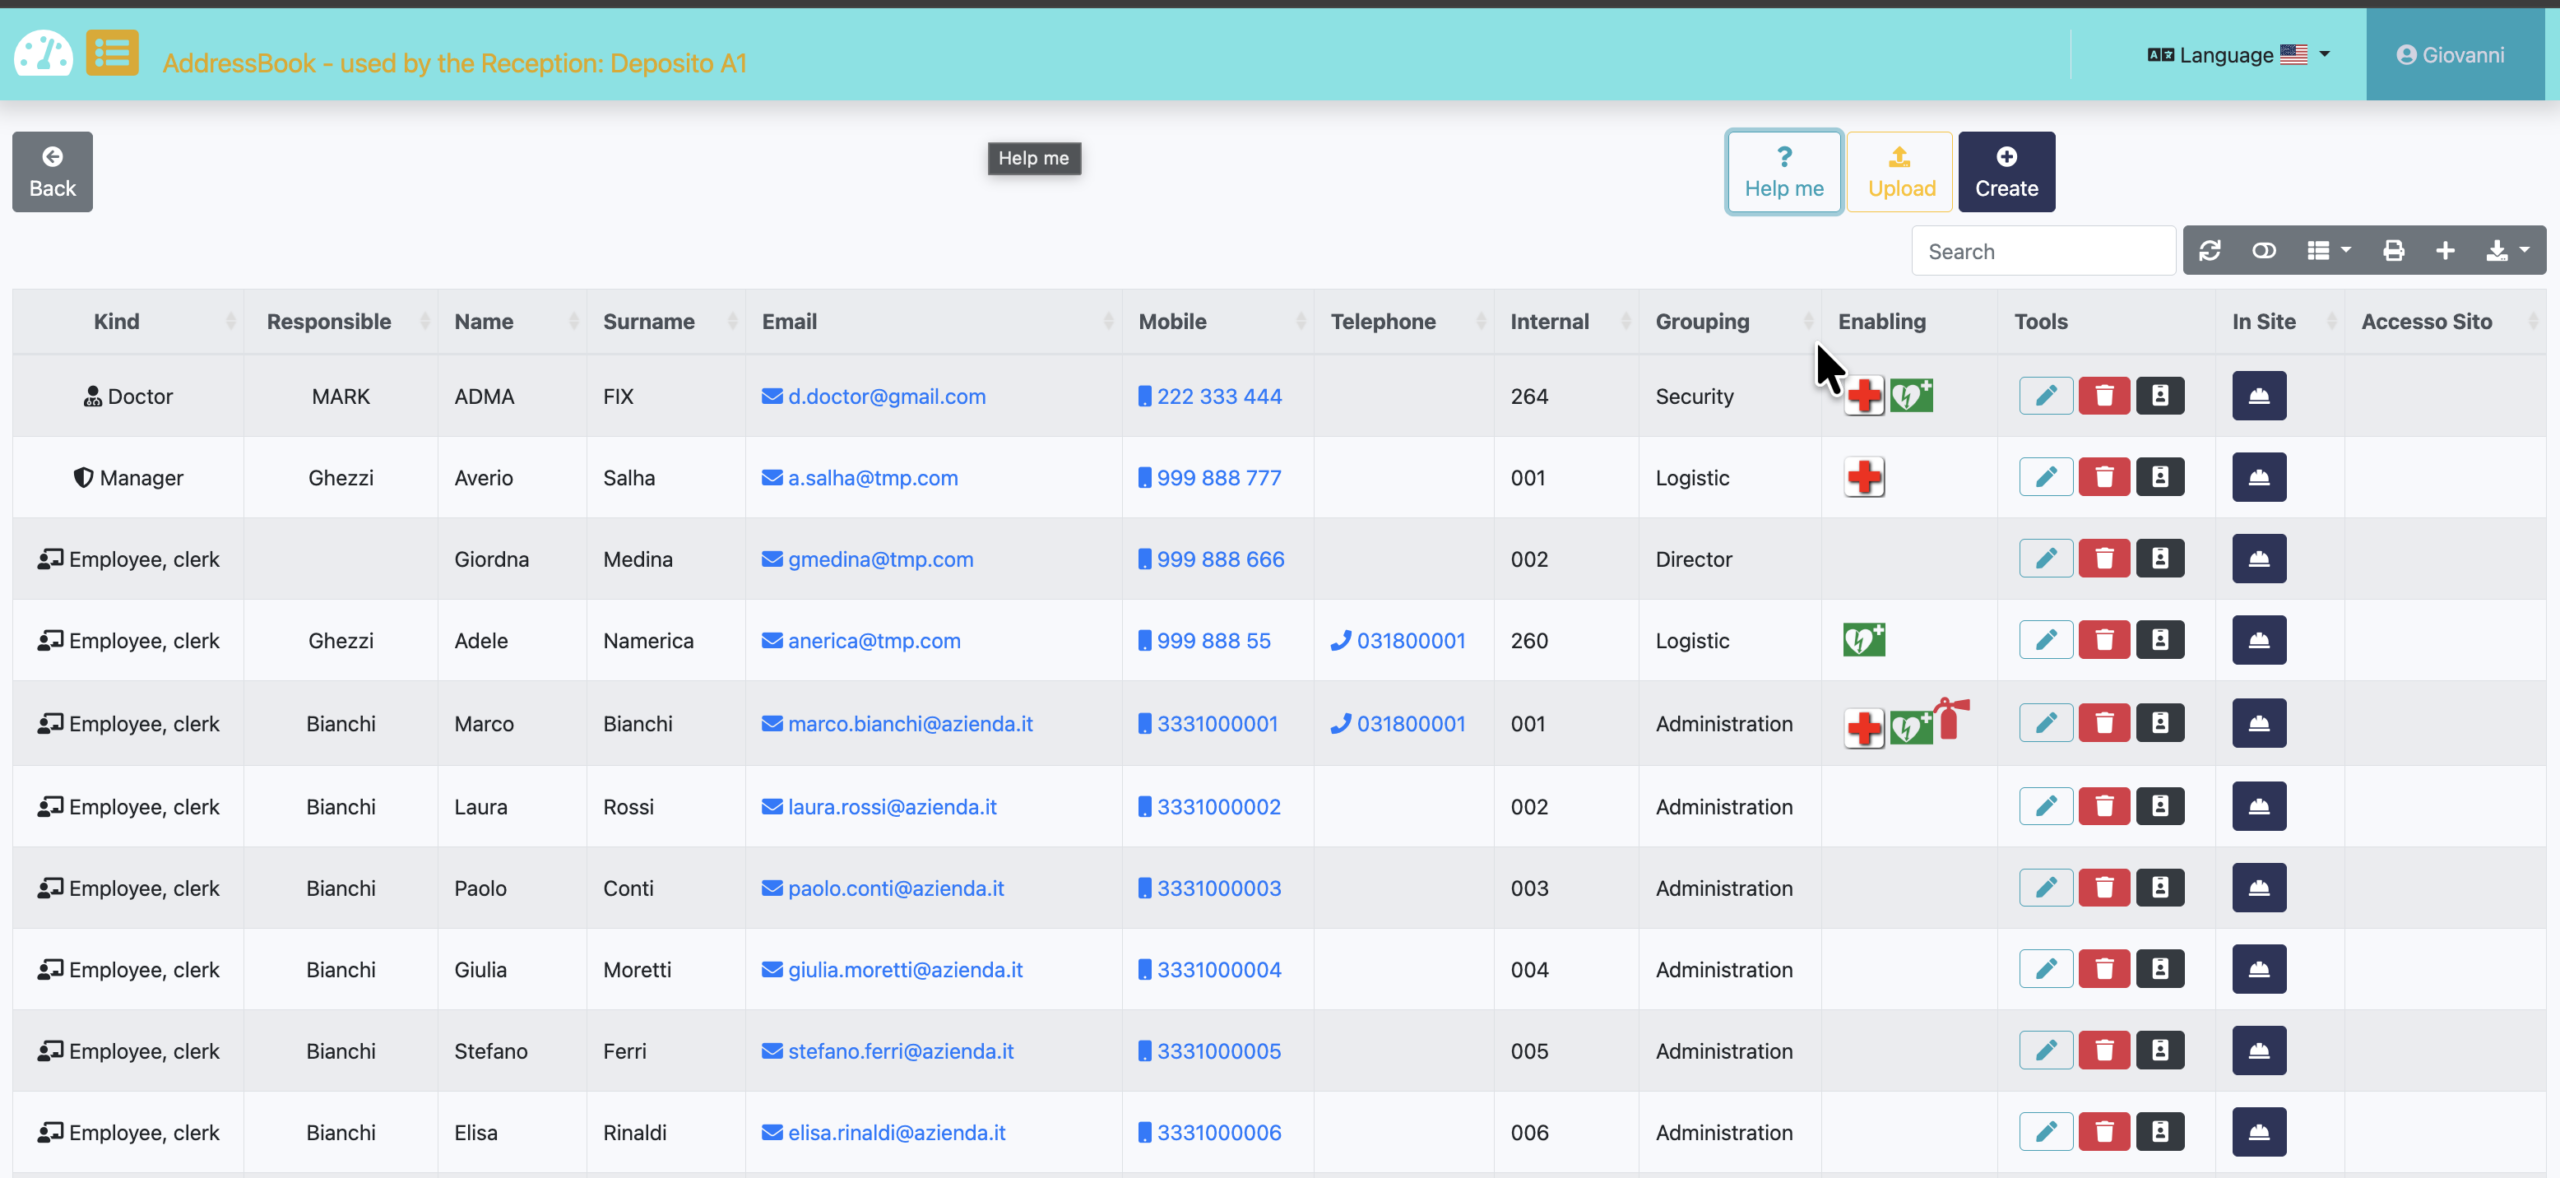Screen dimensions: 2560x1178
Task: Click the fire extinguisher enabling icon for Marco Bianchi
Action: [1952, 720]
